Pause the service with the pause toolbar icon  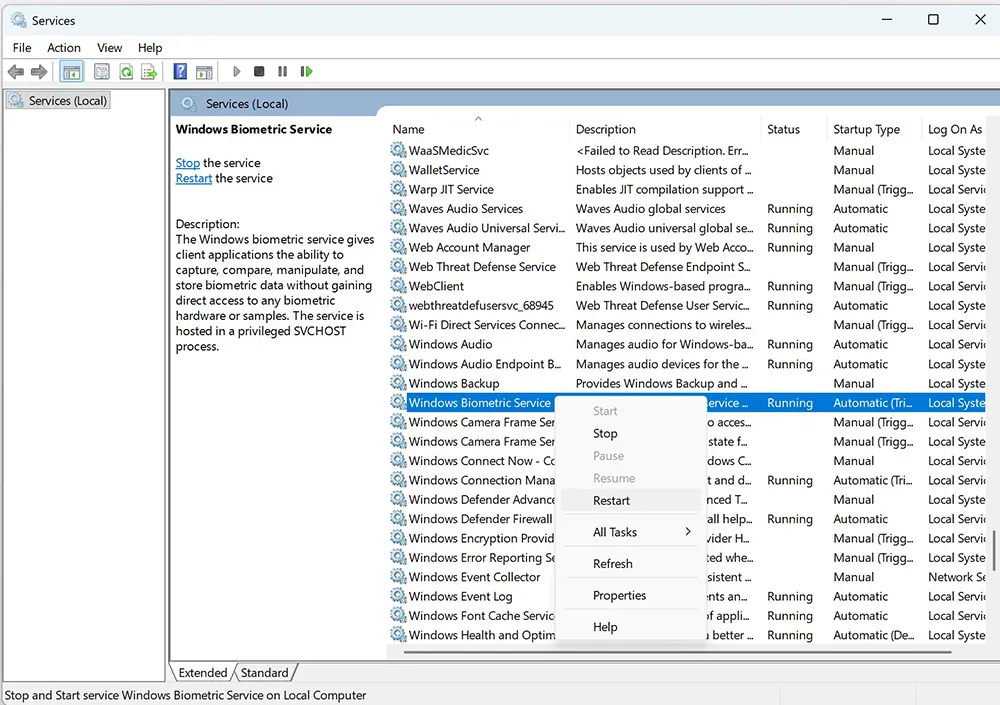click(282, 71)
